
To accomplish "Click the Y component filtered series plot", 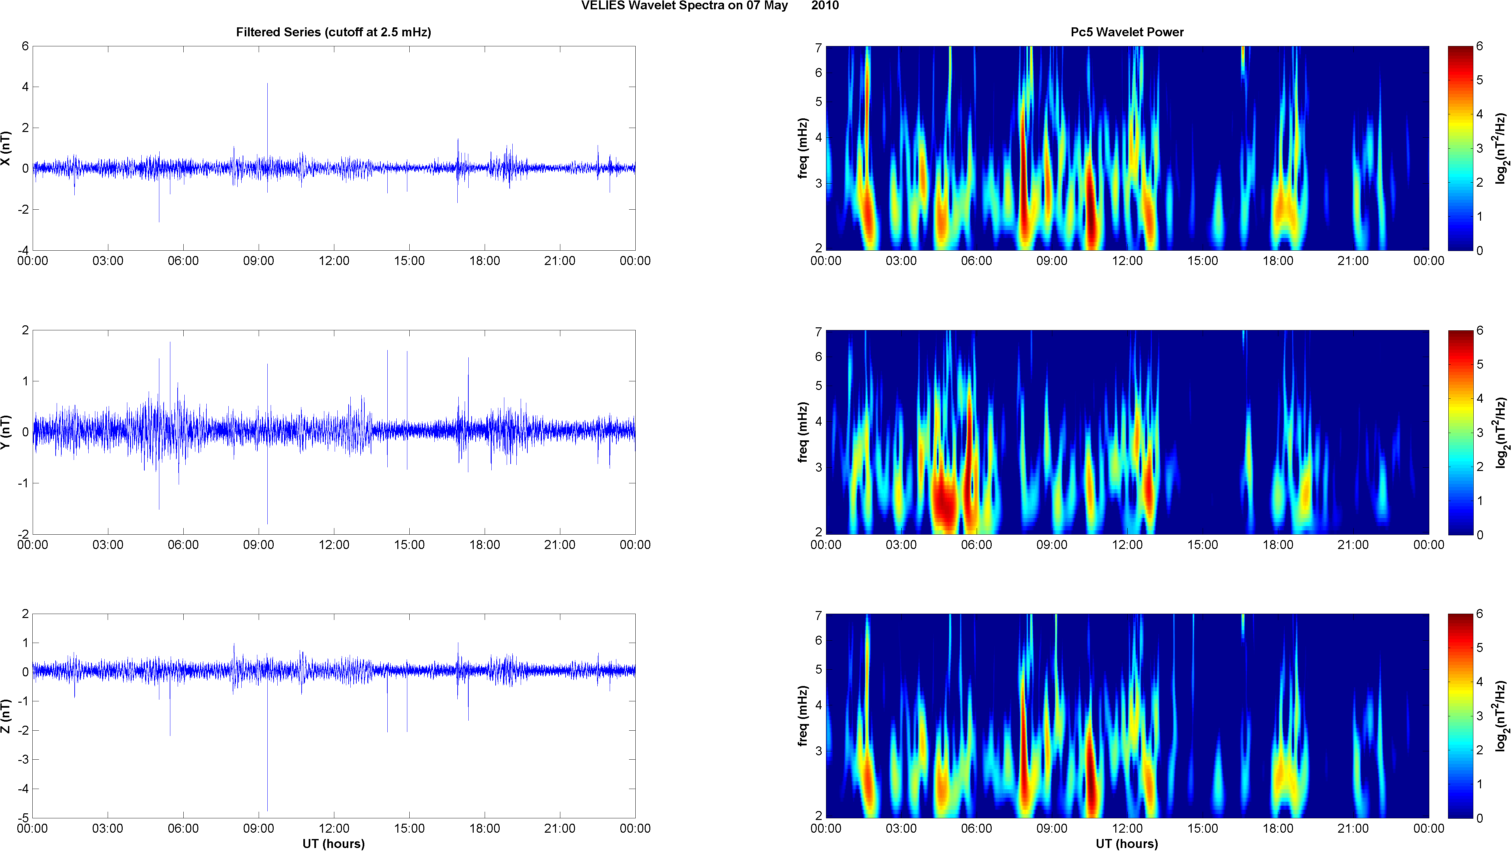I will coord(334,432).
